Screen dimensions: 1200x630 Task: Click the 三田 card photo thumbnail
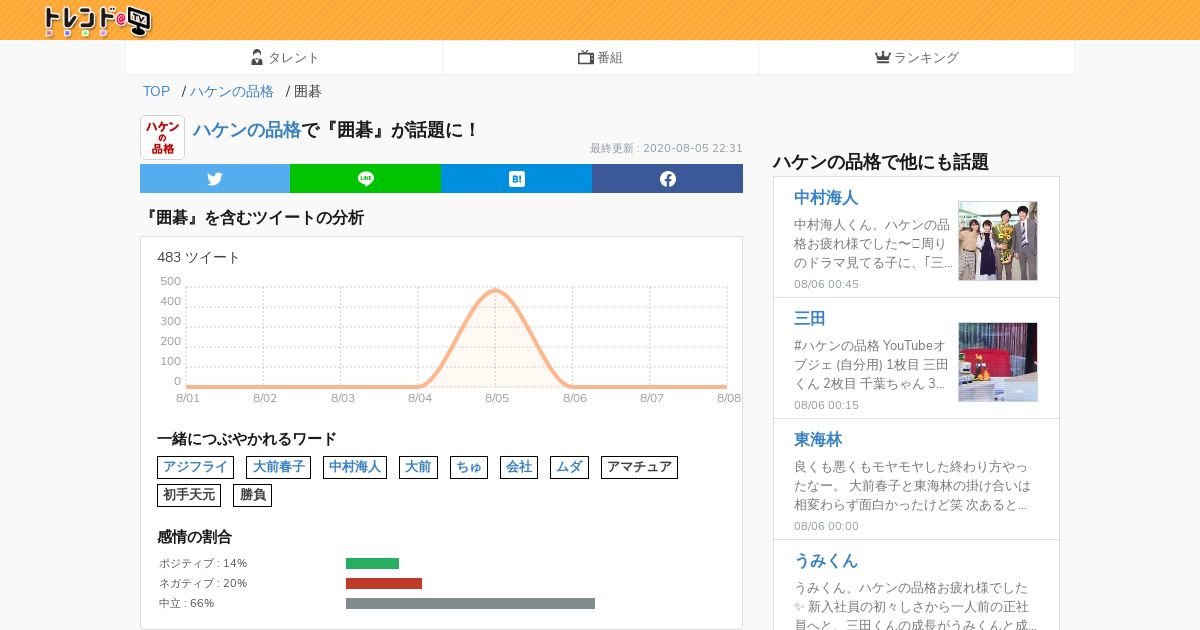tap(998, 362)
